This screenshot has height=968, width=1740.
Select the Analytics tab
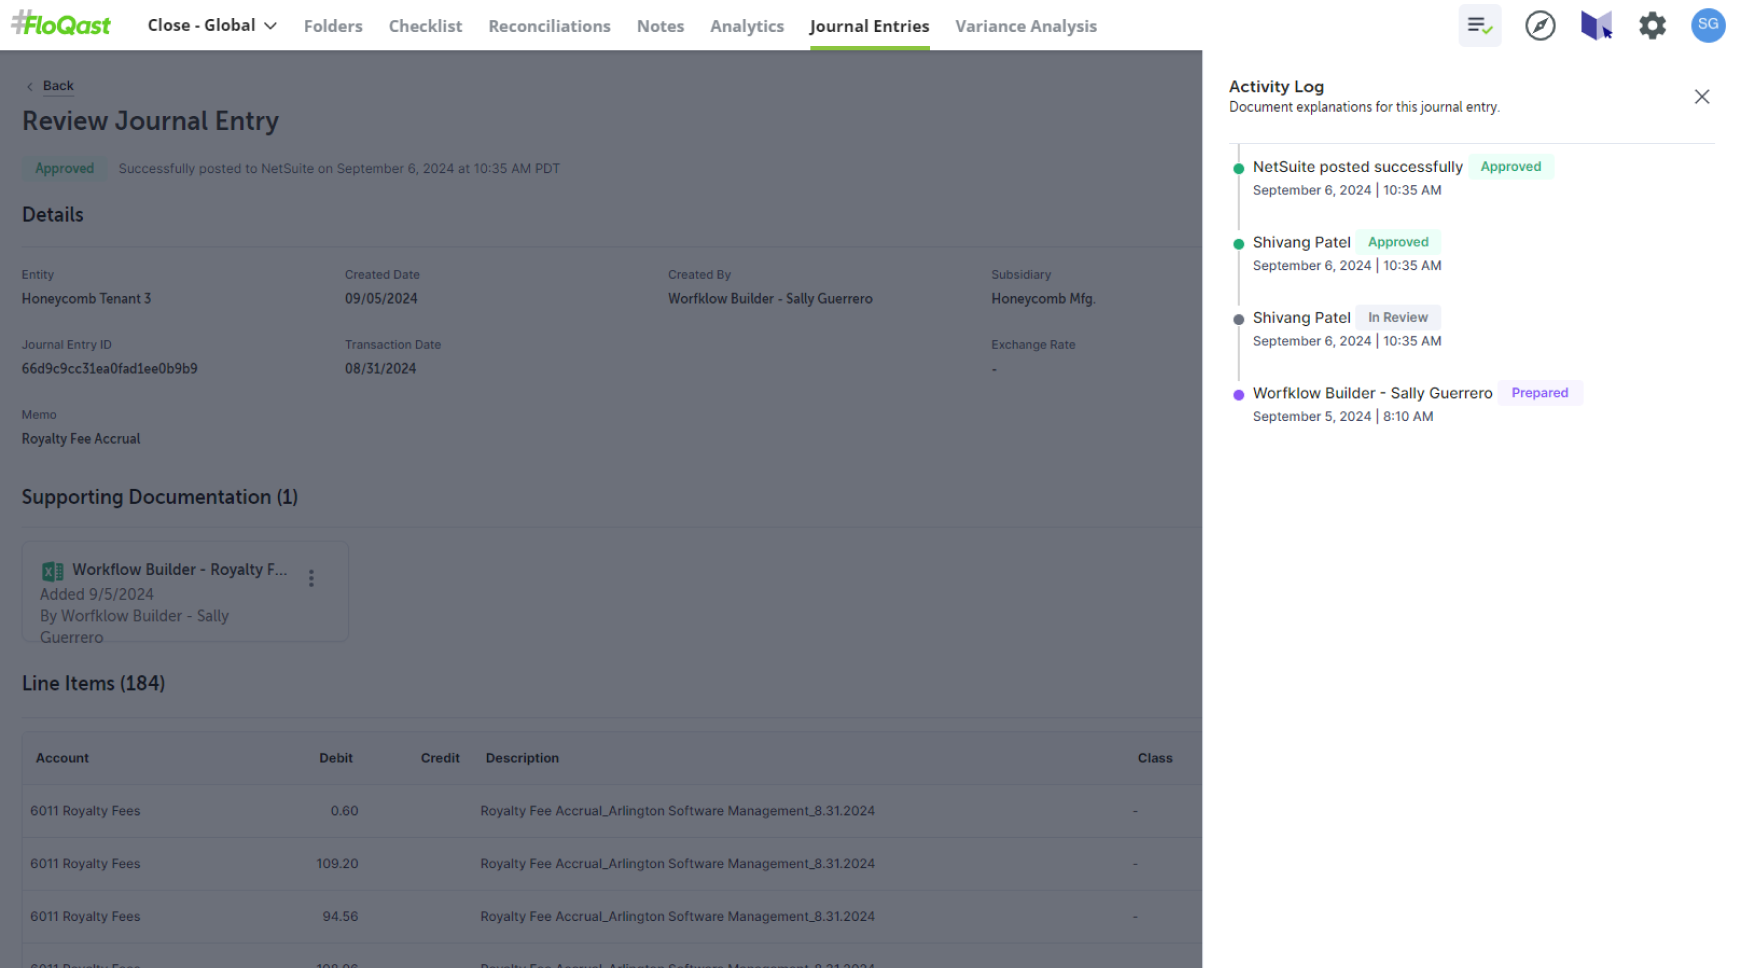click(x=747, y=26)
